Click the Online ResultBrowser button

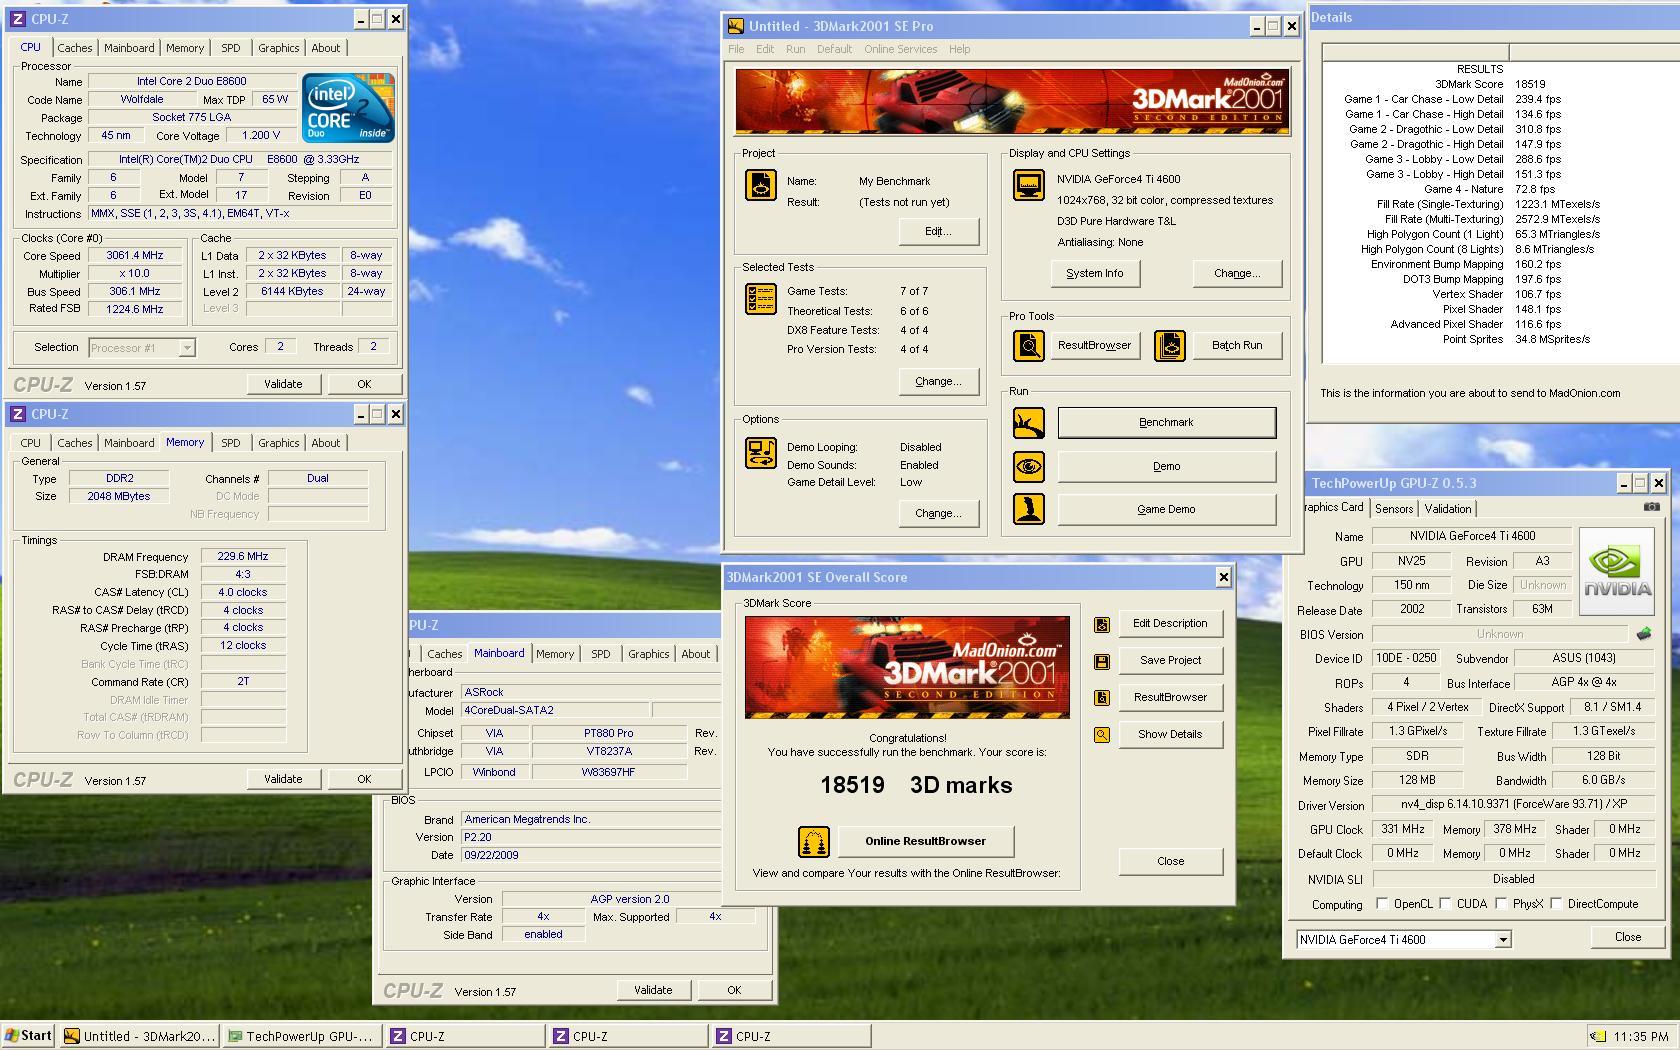click(926, 842)
